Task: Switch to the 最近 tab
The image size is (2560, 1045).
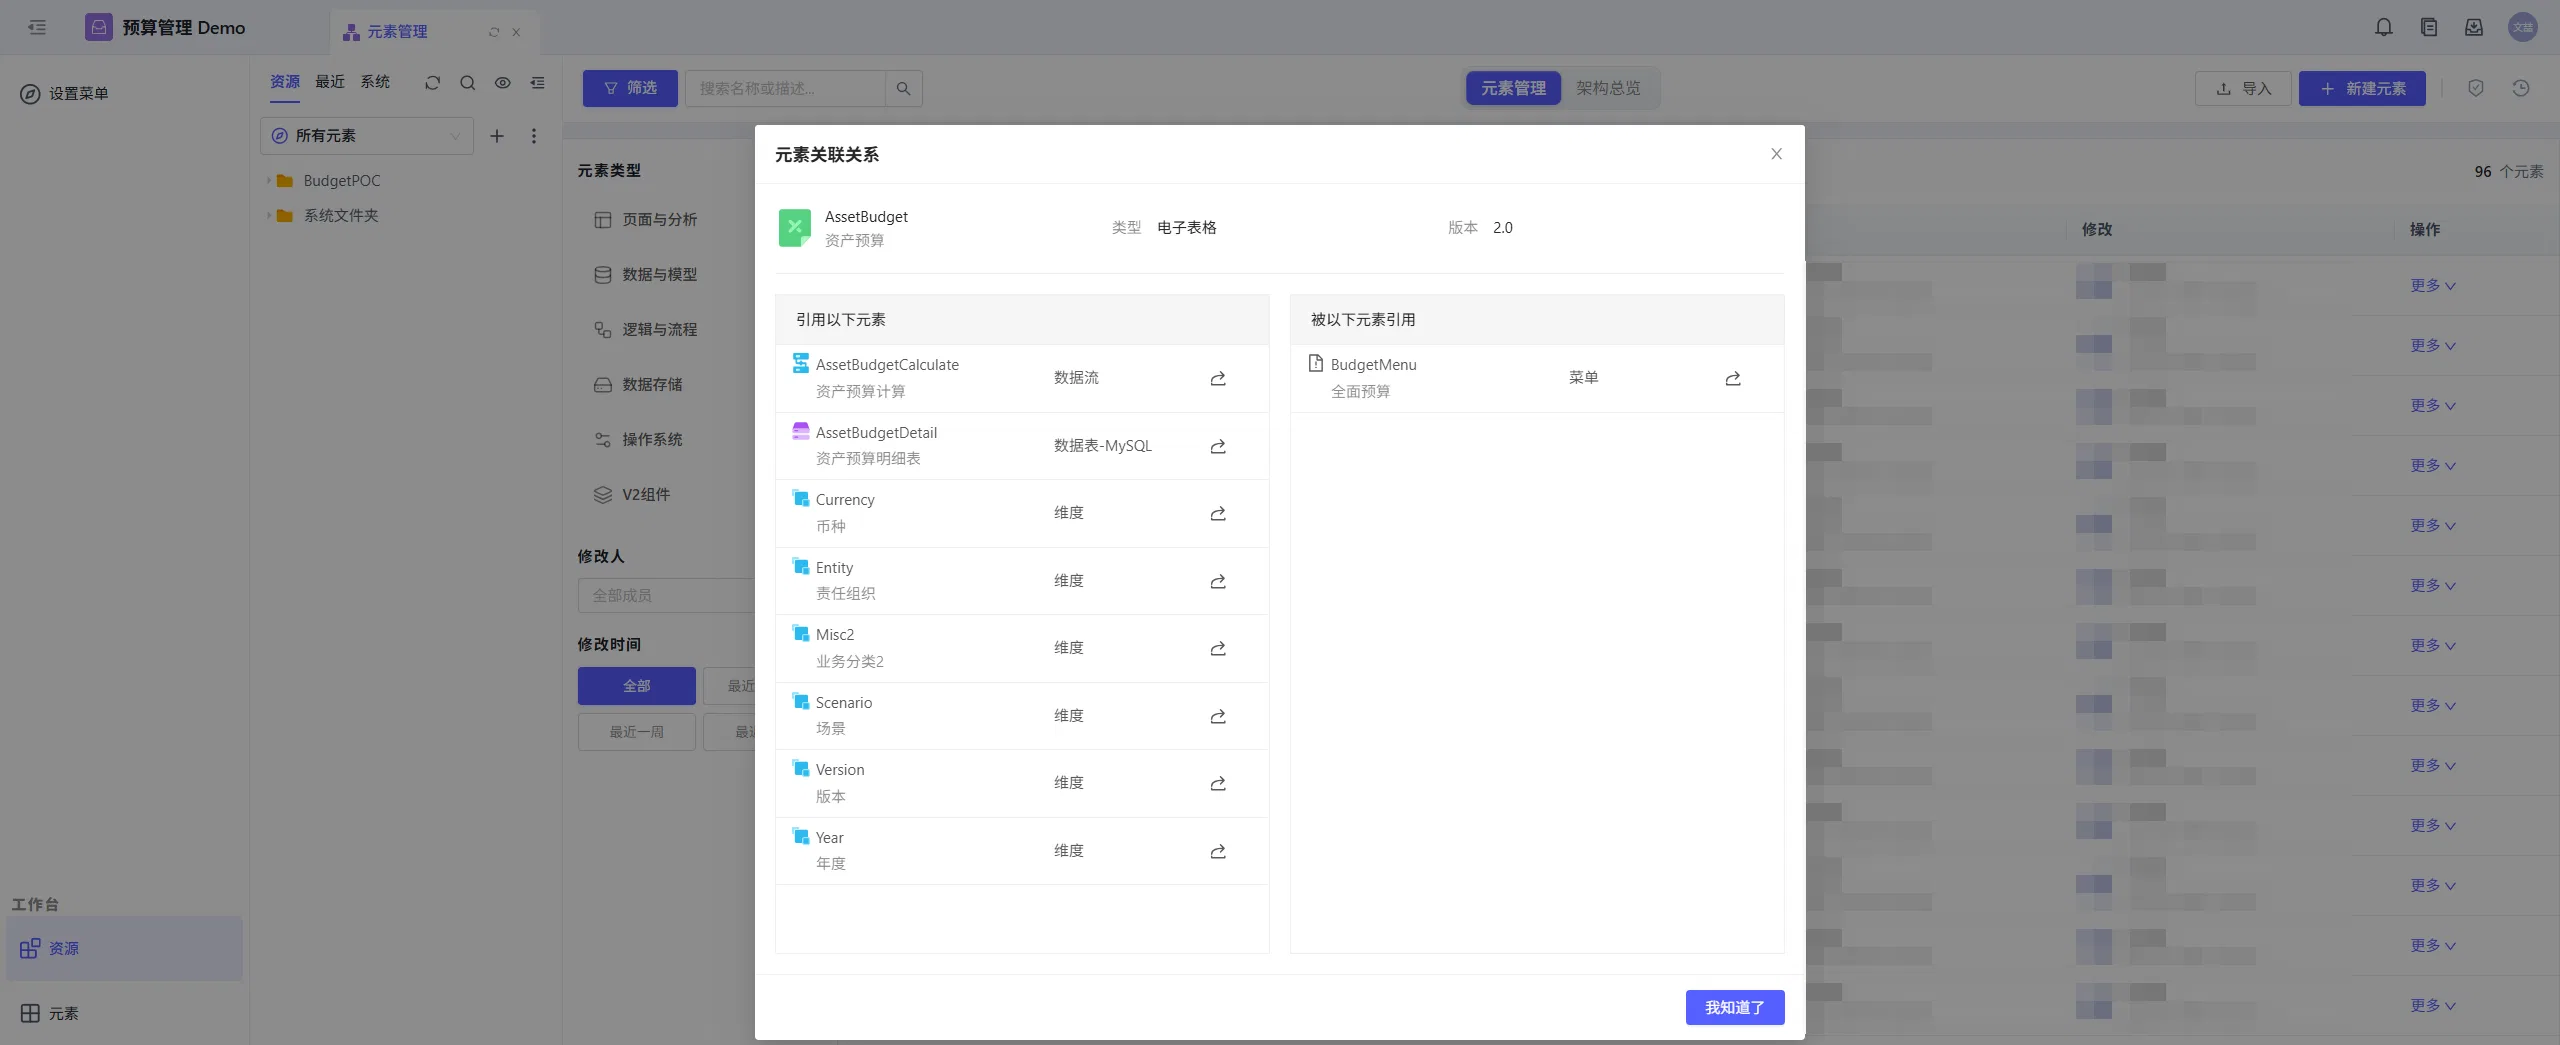Action: click(x=330, y=82)
